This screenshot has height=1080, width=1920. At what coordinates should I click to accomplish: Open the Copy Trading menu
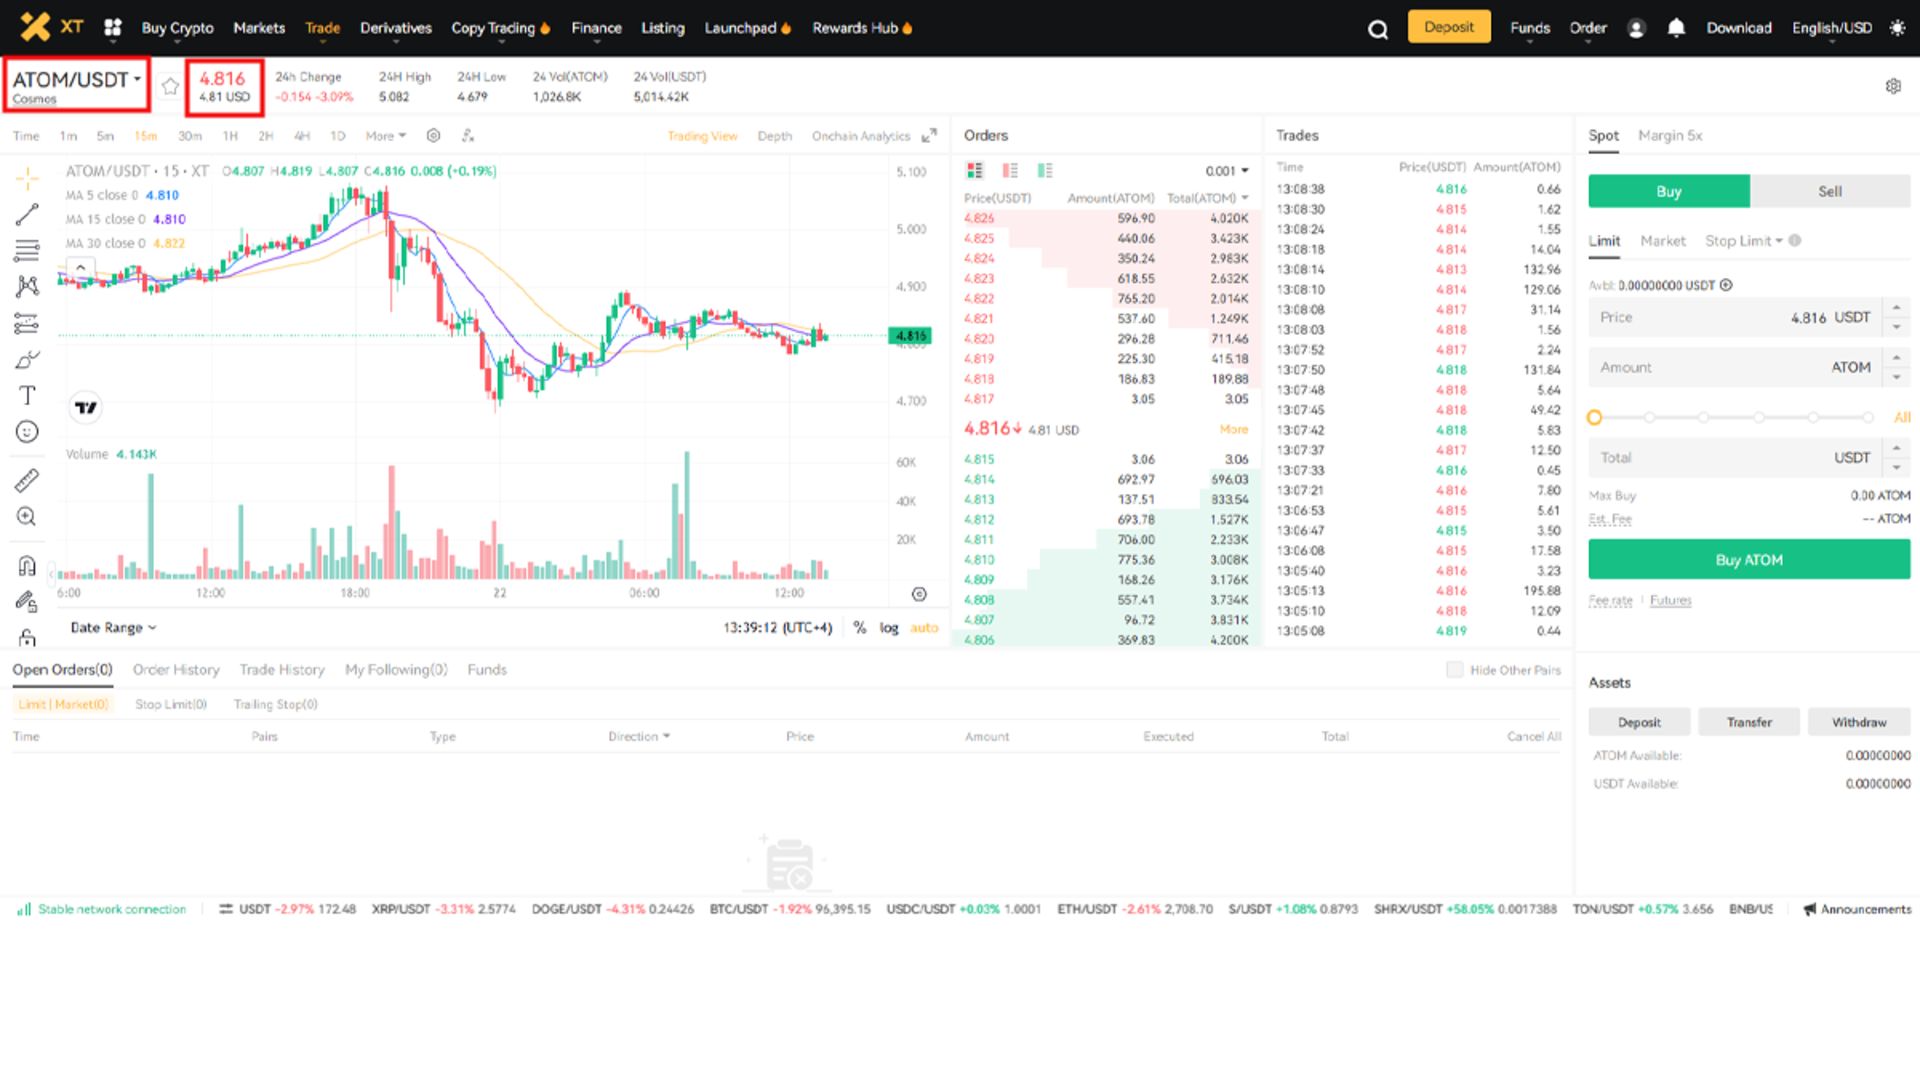[501, 28]
